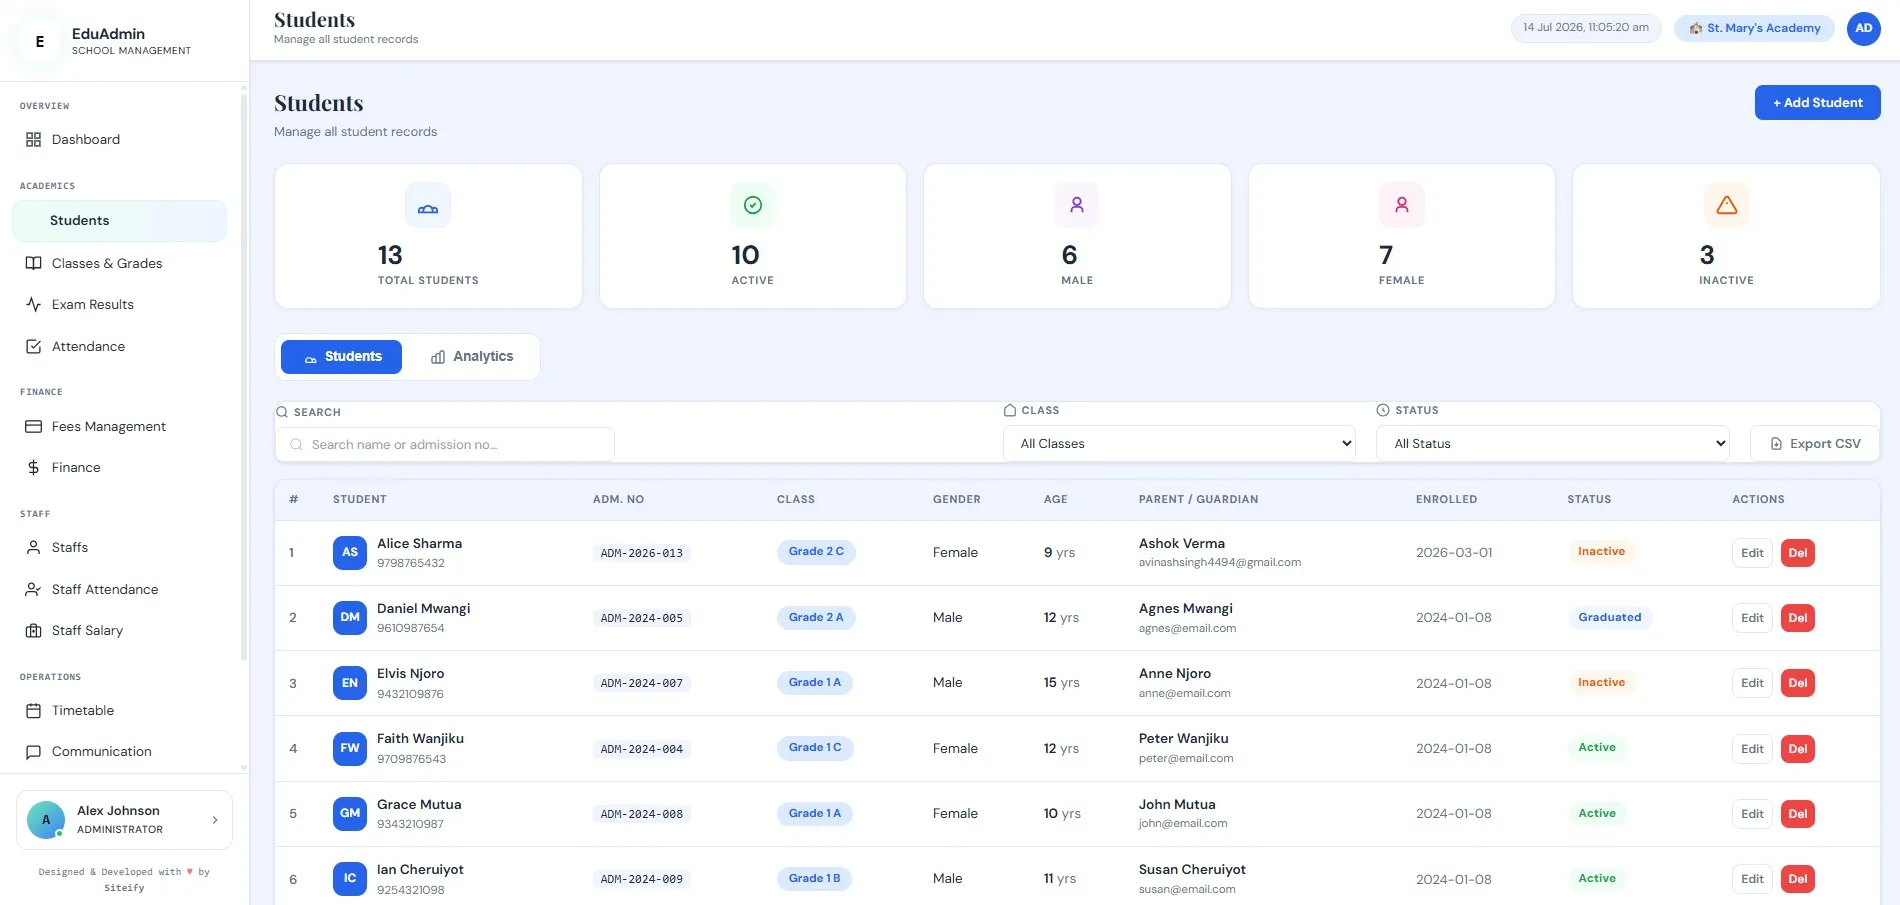Click the Grade 2 A class badge
The width and height of the screenshot is (1900, 905).
coord(816,617)
